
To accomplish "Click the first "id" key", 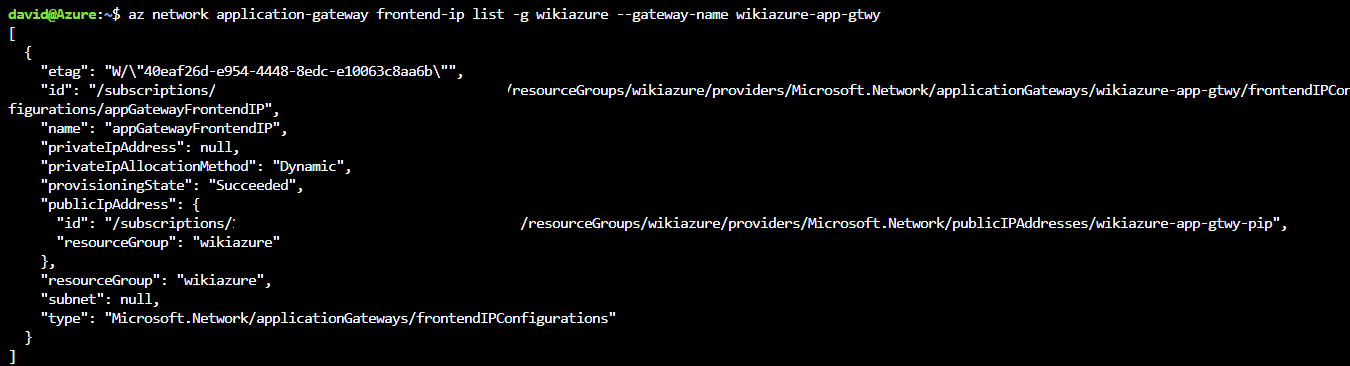I will tap(55, 91).
